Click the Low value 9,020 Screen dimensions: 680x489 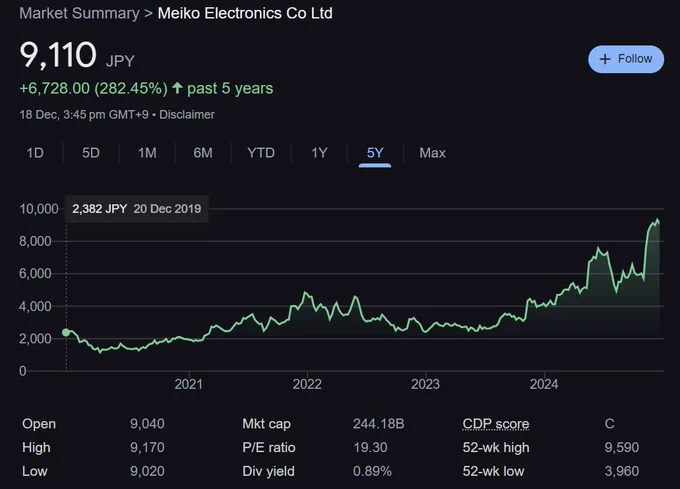(x=147, y=471)
